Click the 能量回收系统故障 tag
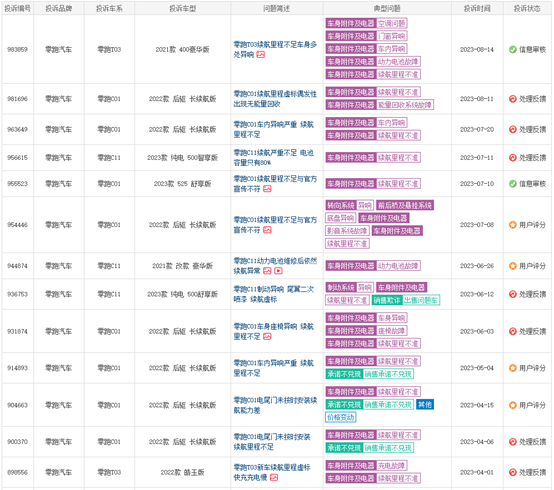554x490 pixels. point(405,105)
